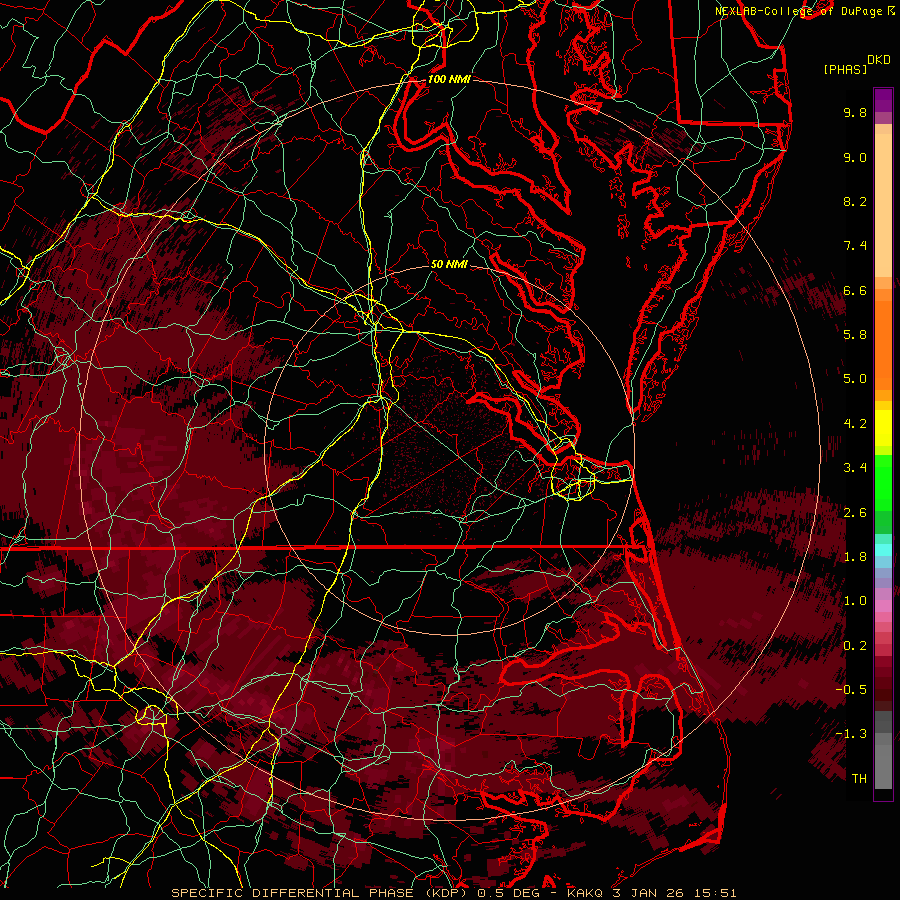Viewport: 900px width, 900px height.
Task: Click the 5.8 value on the color scale
Action: pos(855,335)
